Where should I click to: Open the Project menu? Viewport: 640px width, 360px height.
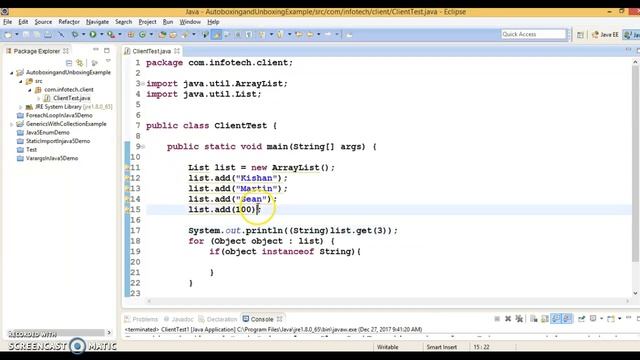[x=147, y=22]
